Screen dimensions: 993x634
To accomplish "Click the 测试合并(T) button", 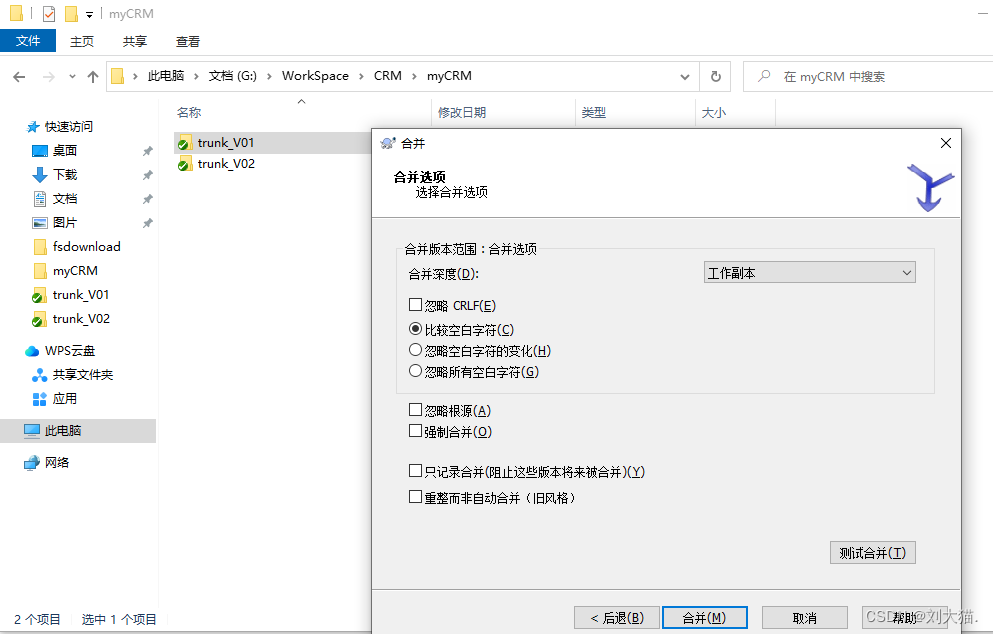I will point(873,553).
